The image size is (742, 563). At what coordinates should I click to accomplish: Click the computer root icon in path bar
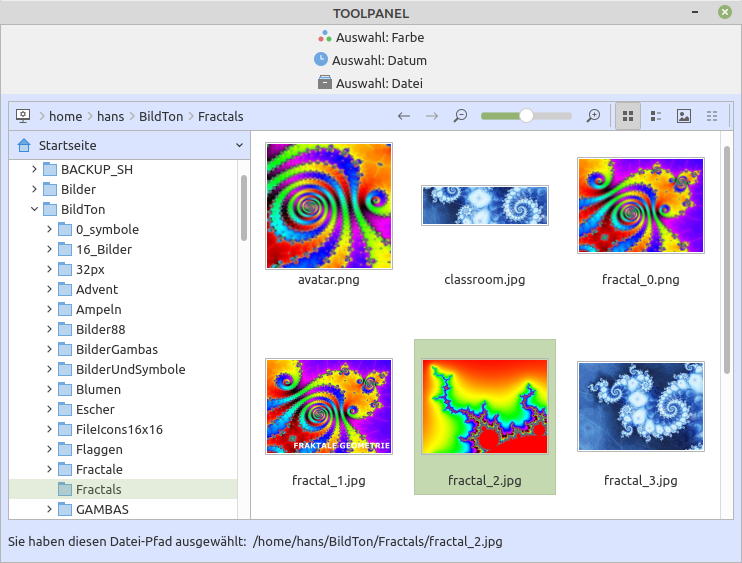click(x=23, y=116)
